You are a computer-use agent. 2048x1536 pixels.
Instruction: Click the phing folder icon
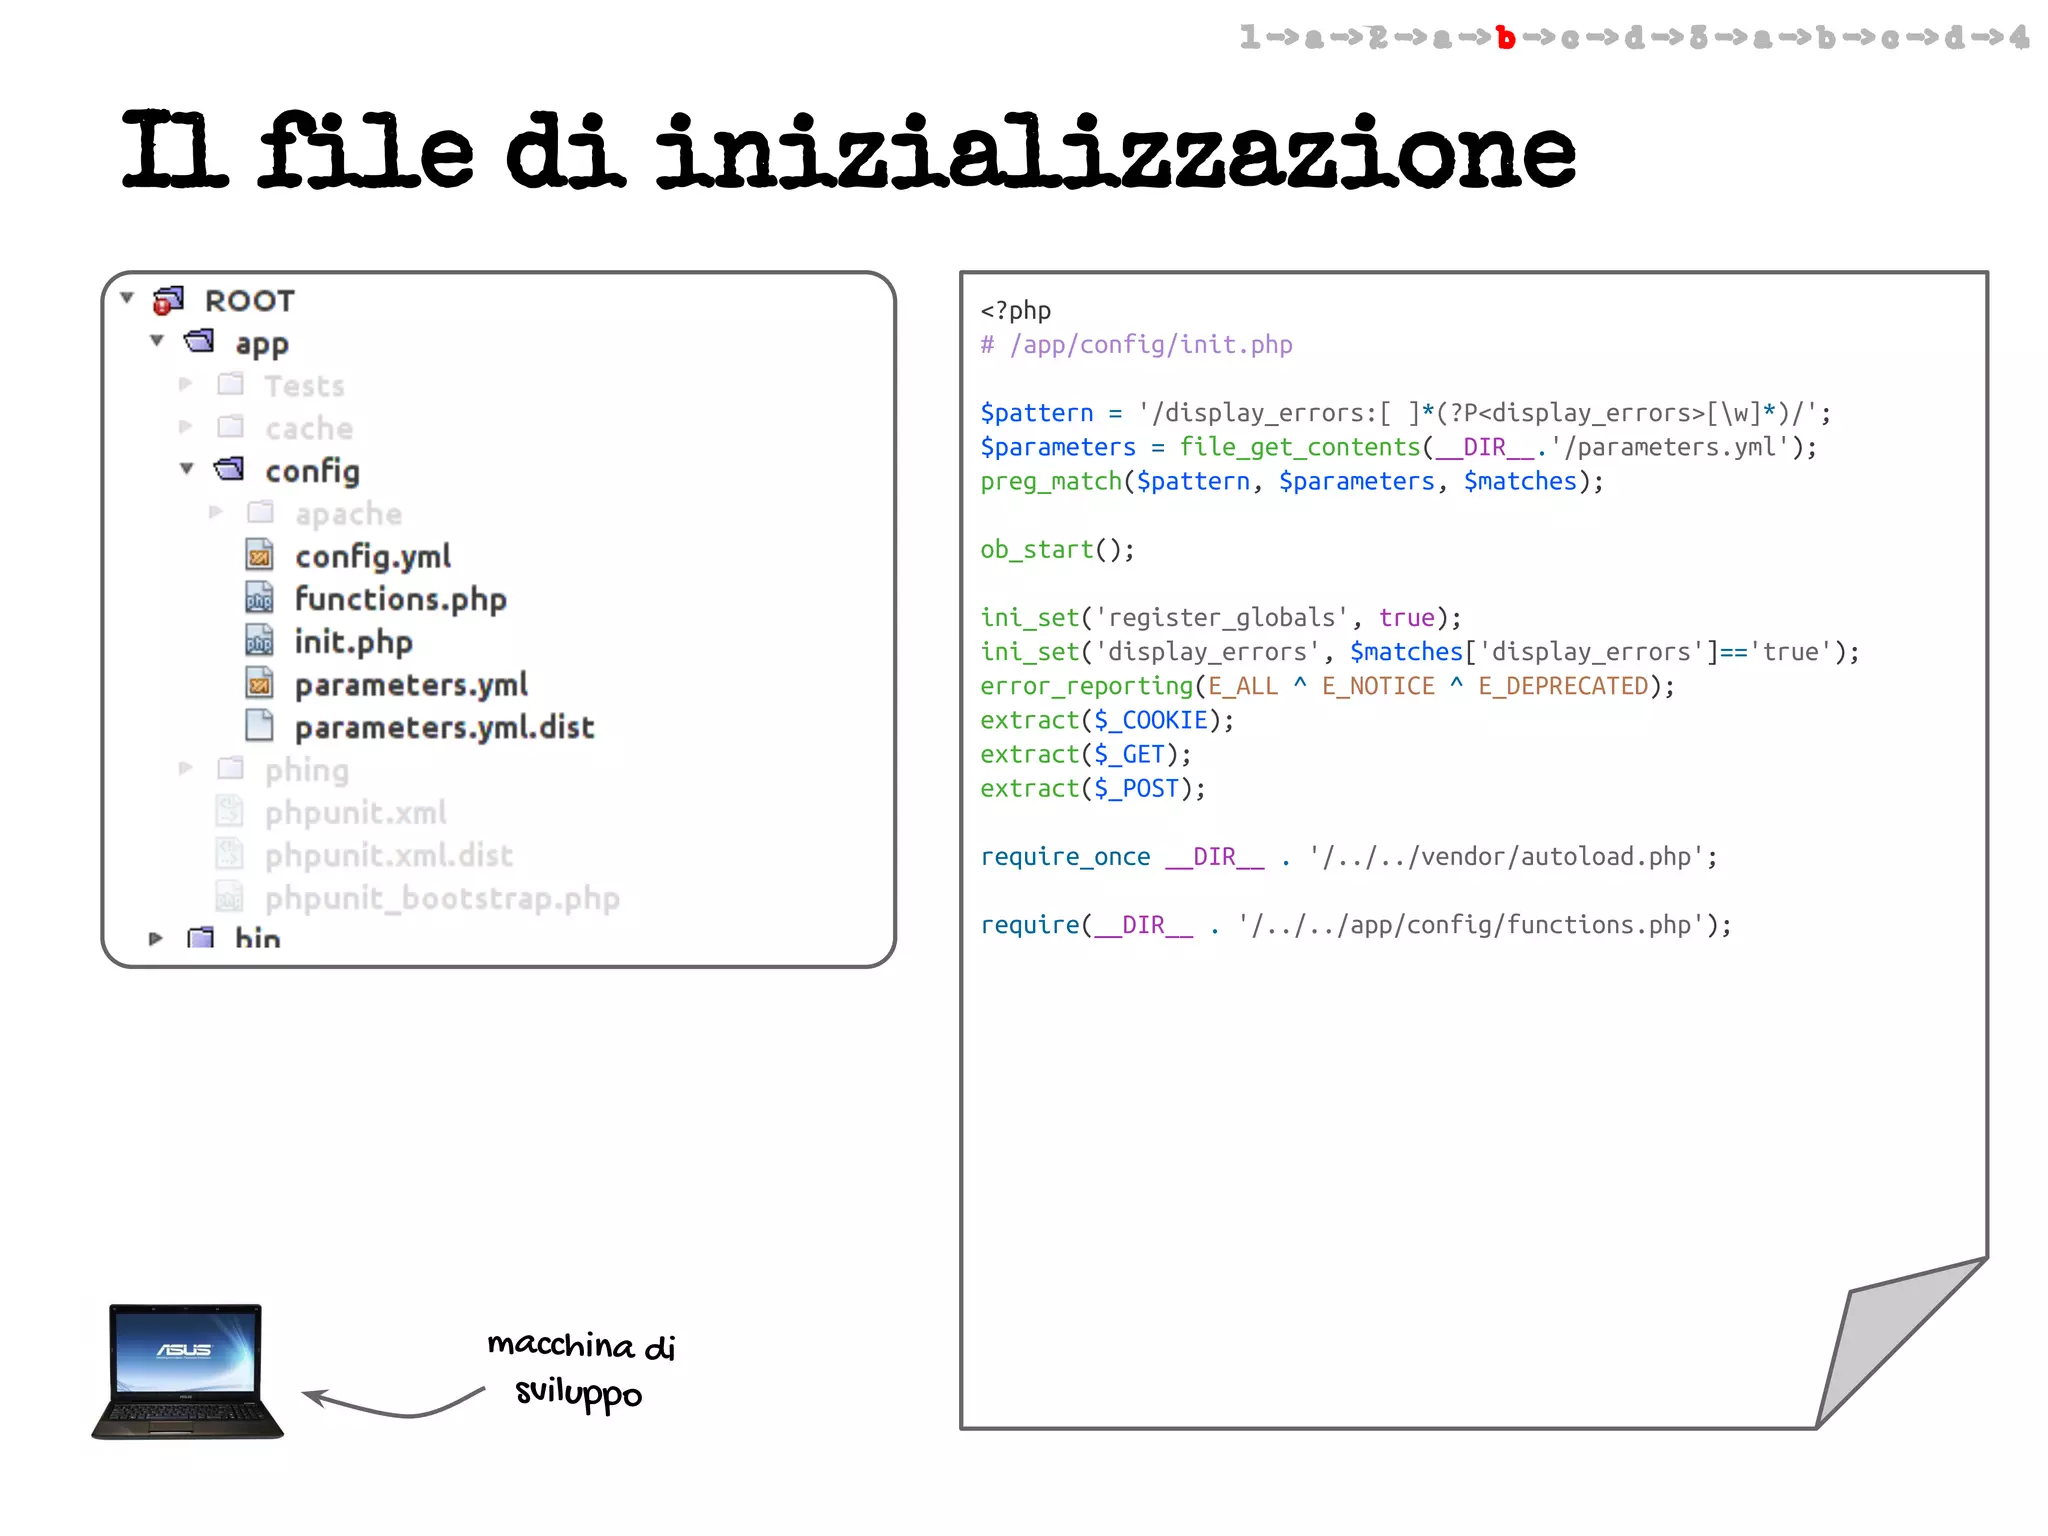pos(230,768)
